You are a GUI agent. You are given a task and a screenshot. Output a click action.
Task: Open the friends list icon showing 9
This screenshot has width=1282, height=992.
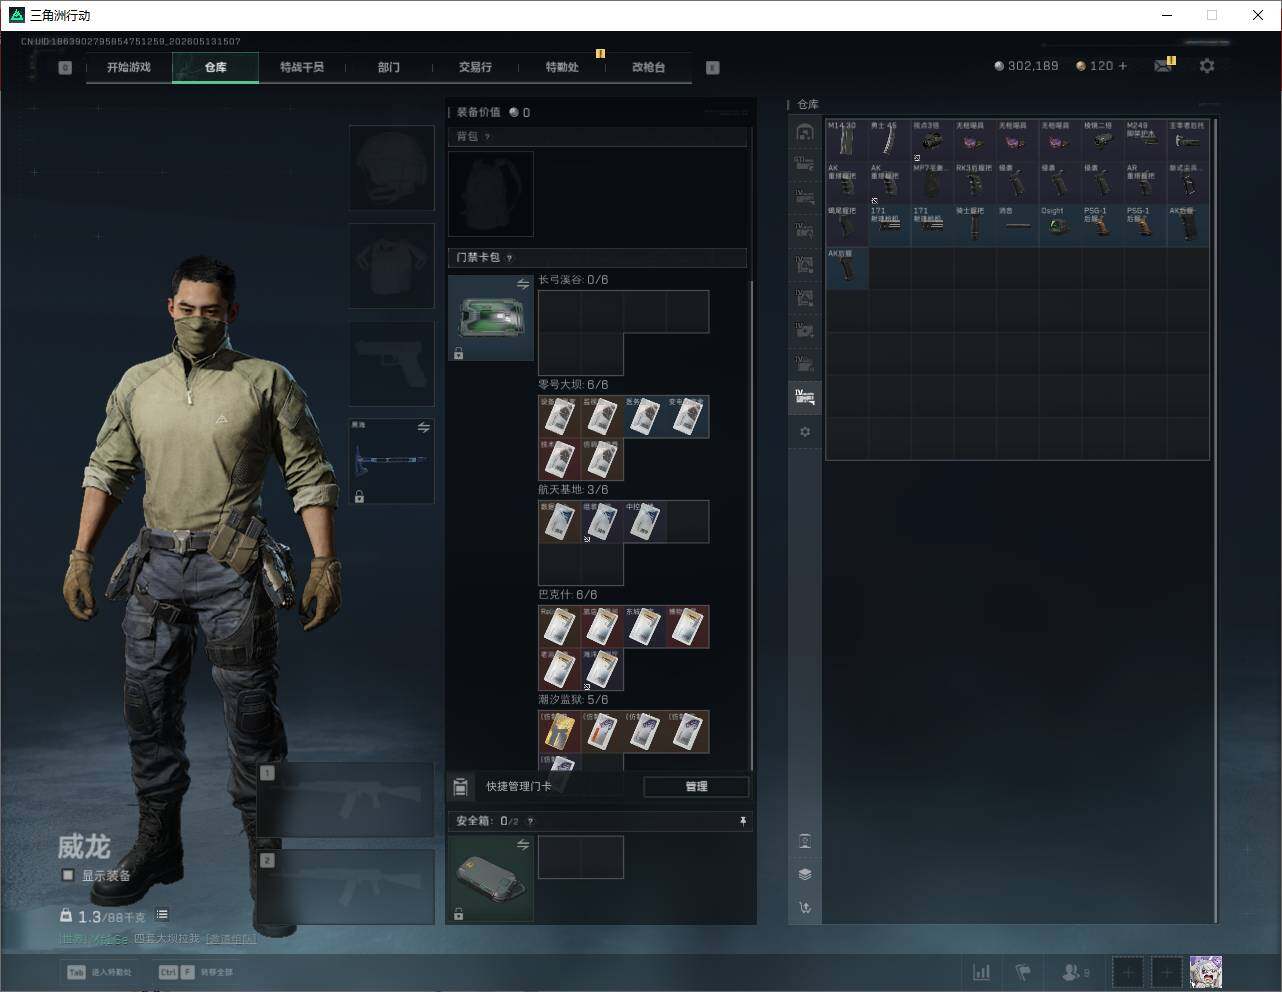coord(1075,972)
